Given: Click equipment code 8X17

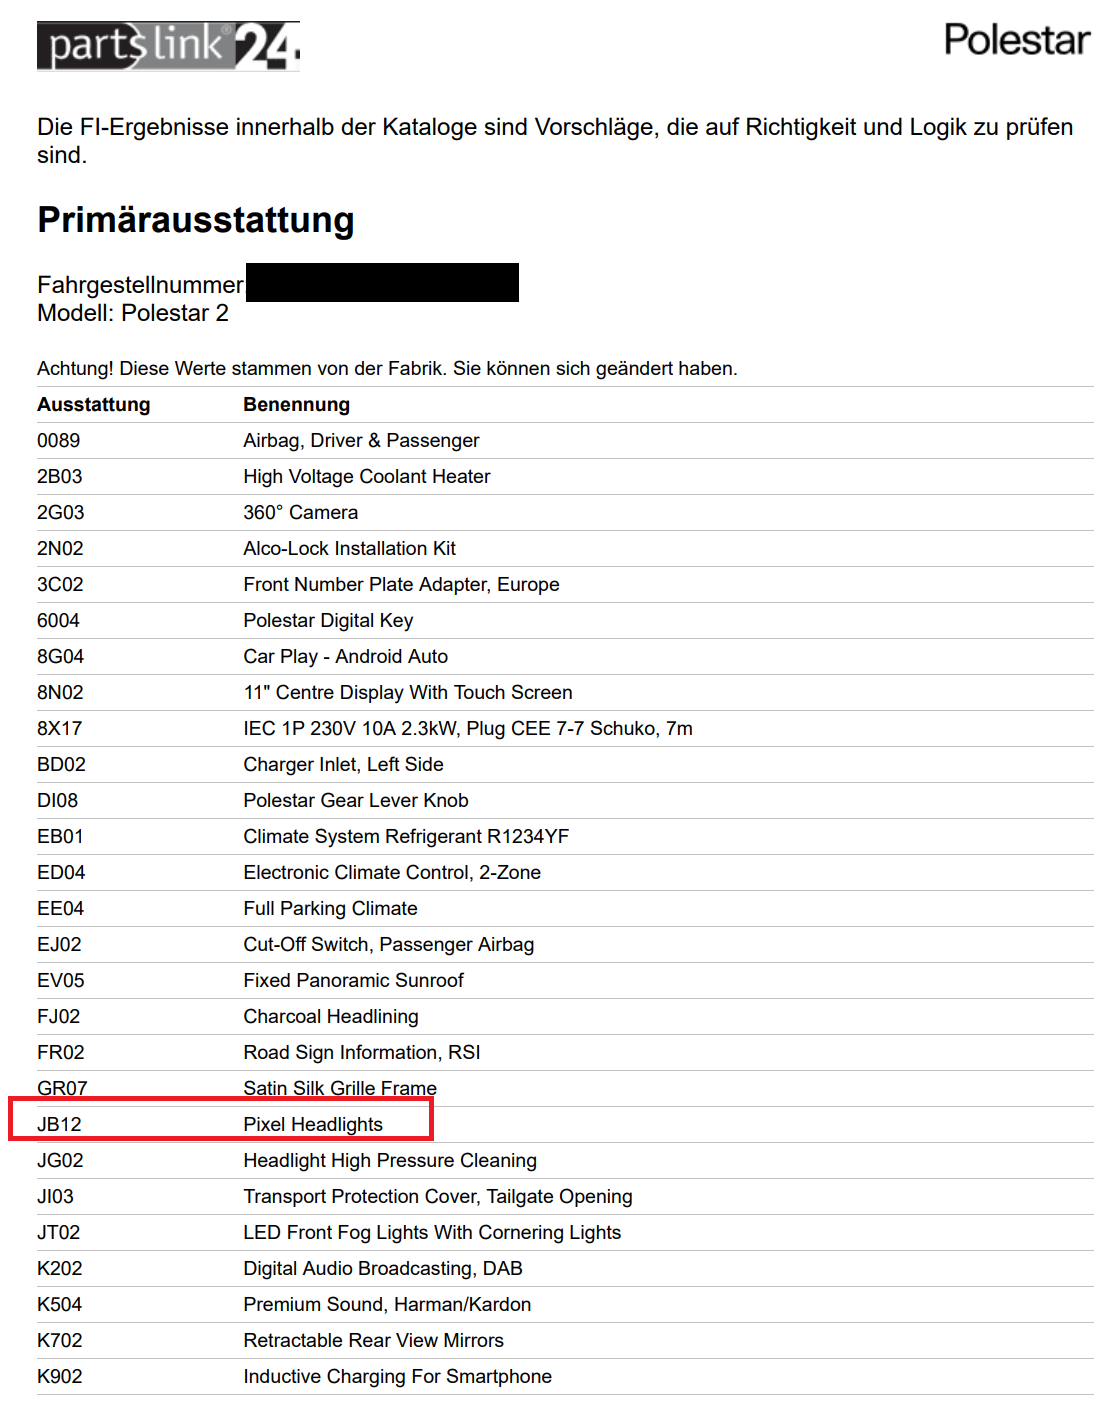Looking at the screenshot, I should click(x=59, y=728).
